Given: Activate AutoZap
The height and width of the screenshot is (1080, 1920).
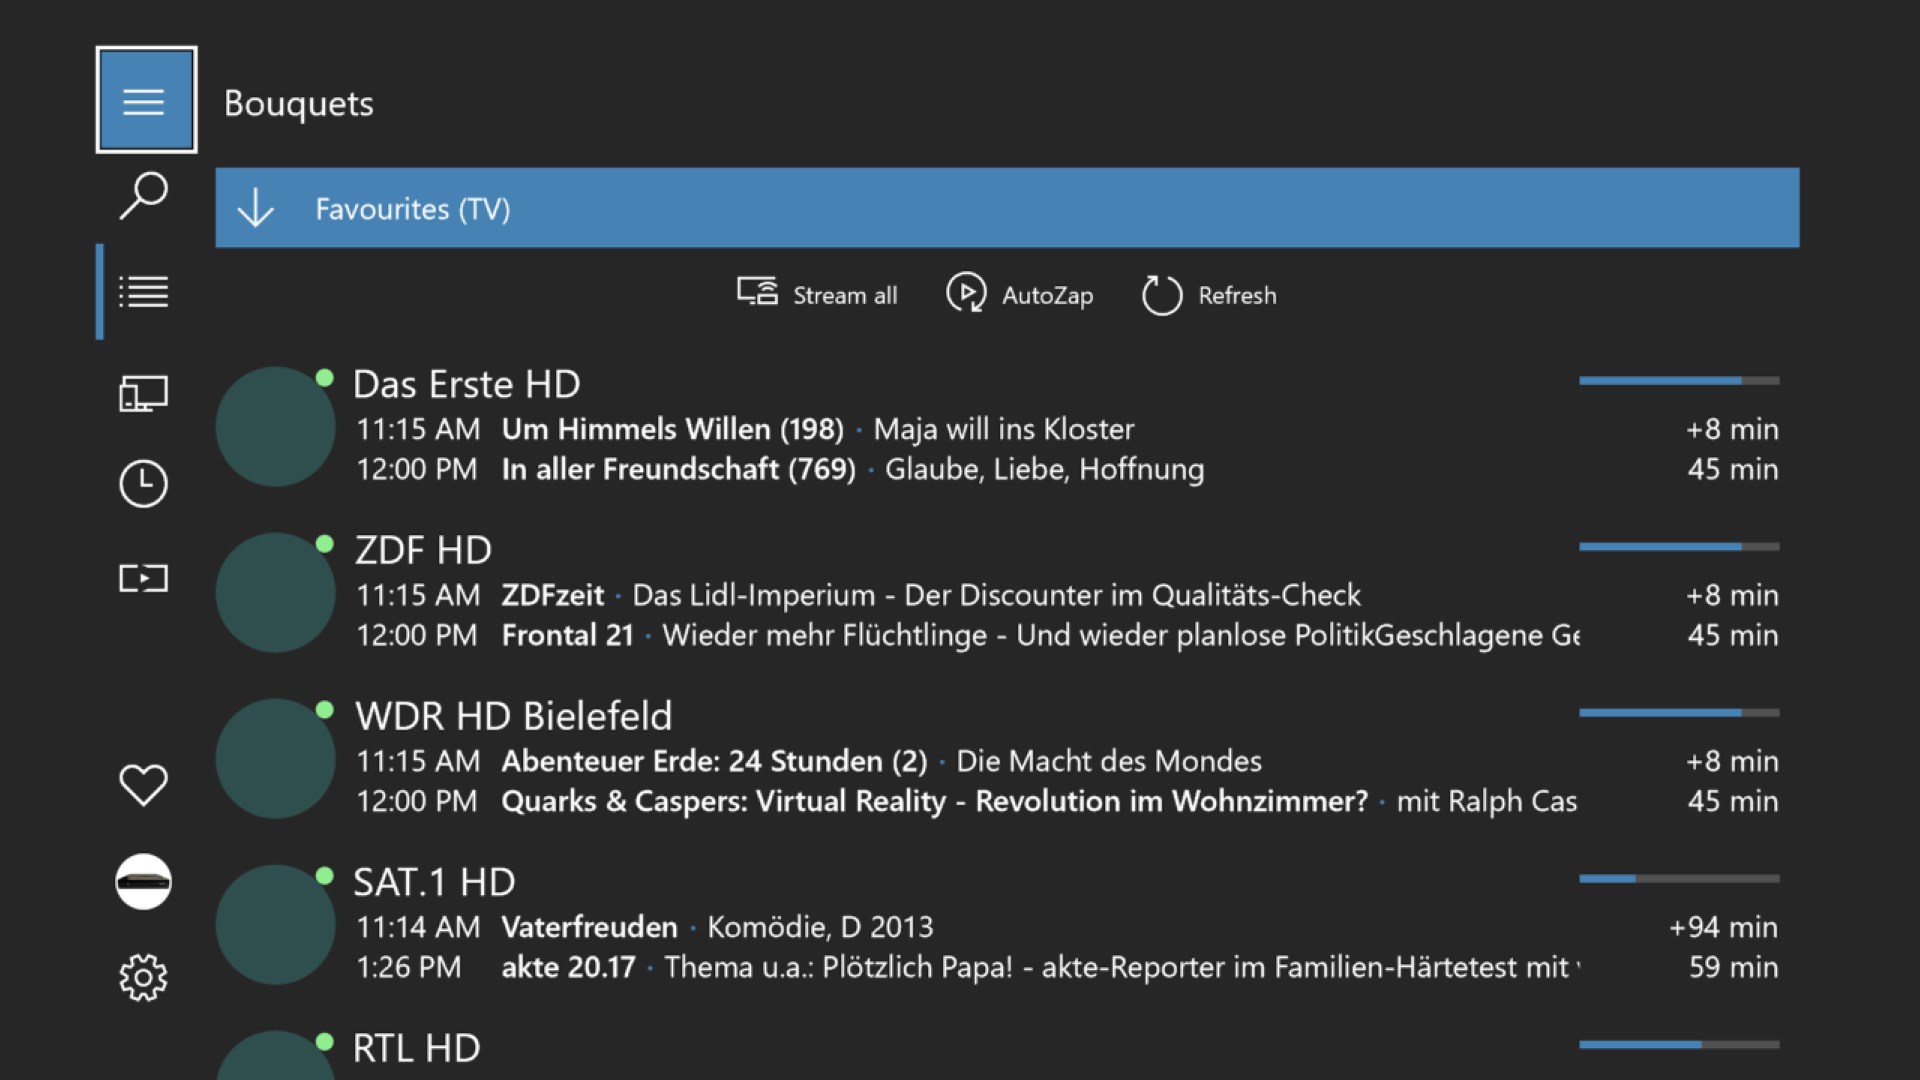Looking at the screenshot, I should [x=1020, y=295].
